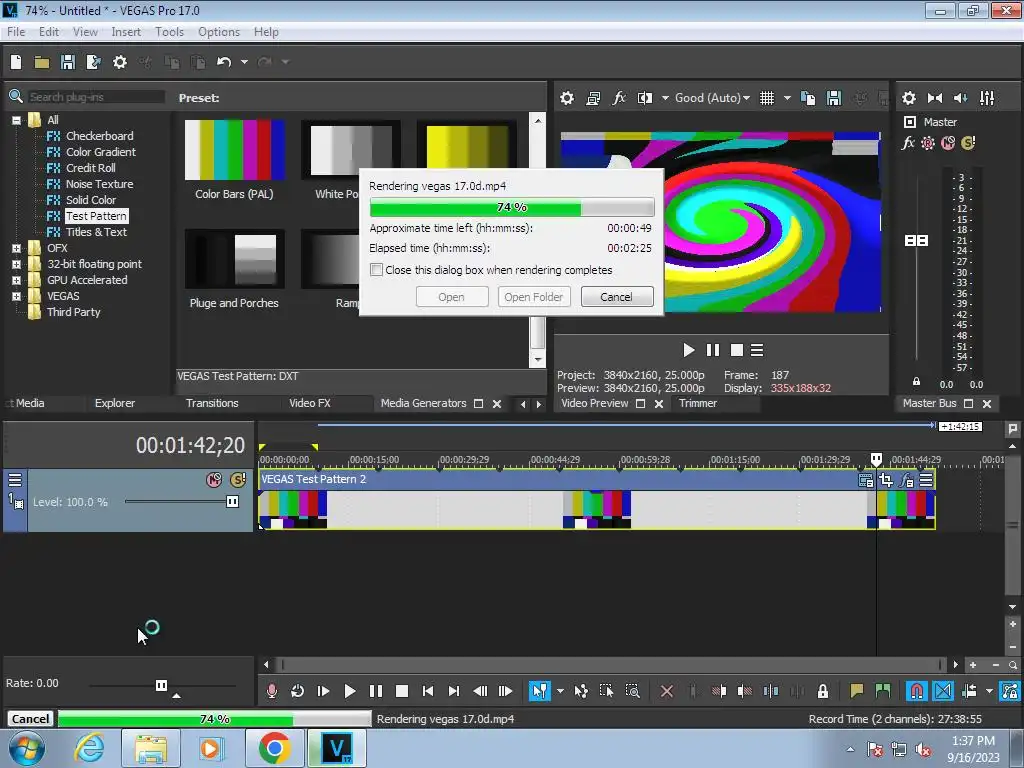Open the Overlays dropdown arrow beside the grid icon
1024x768 pixels.
click(787, 98)
